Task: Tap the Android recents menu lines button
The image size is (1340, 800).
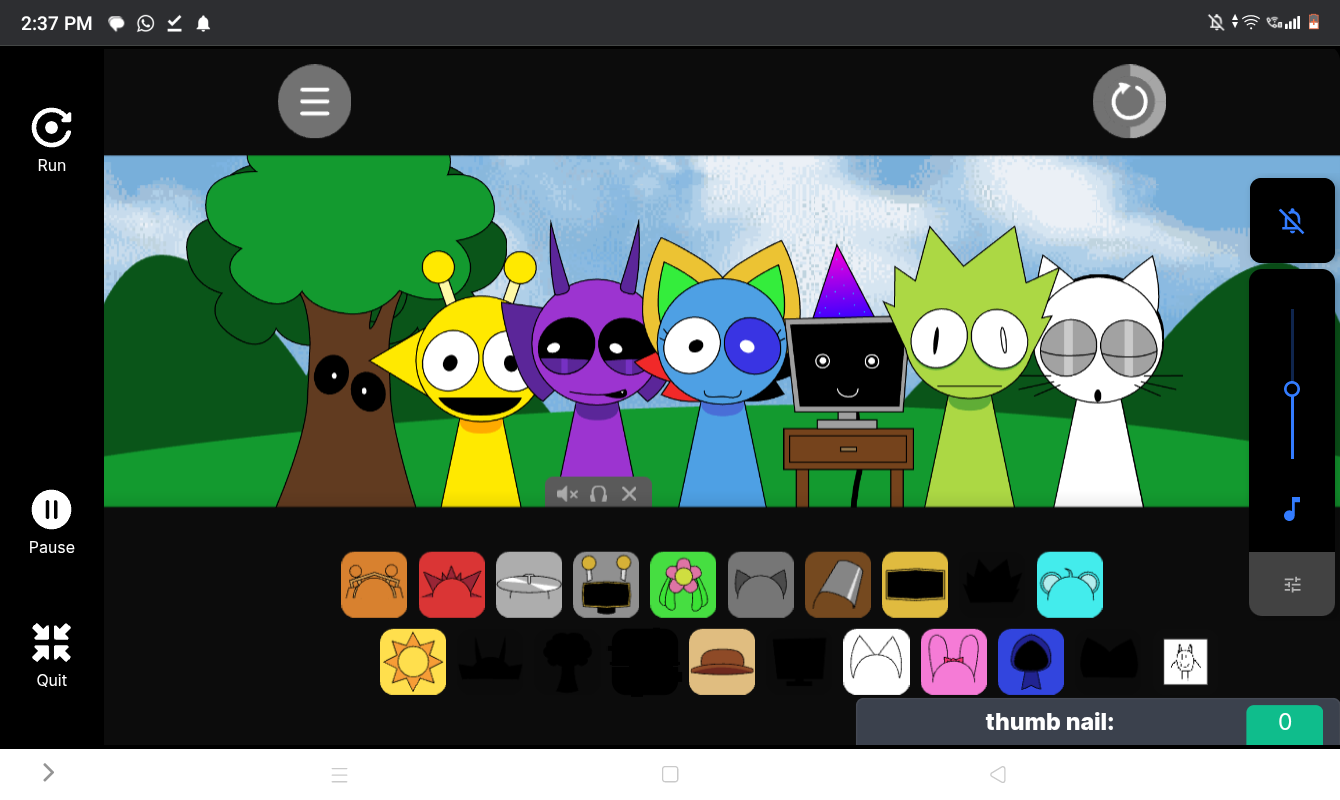Action: 339,774
